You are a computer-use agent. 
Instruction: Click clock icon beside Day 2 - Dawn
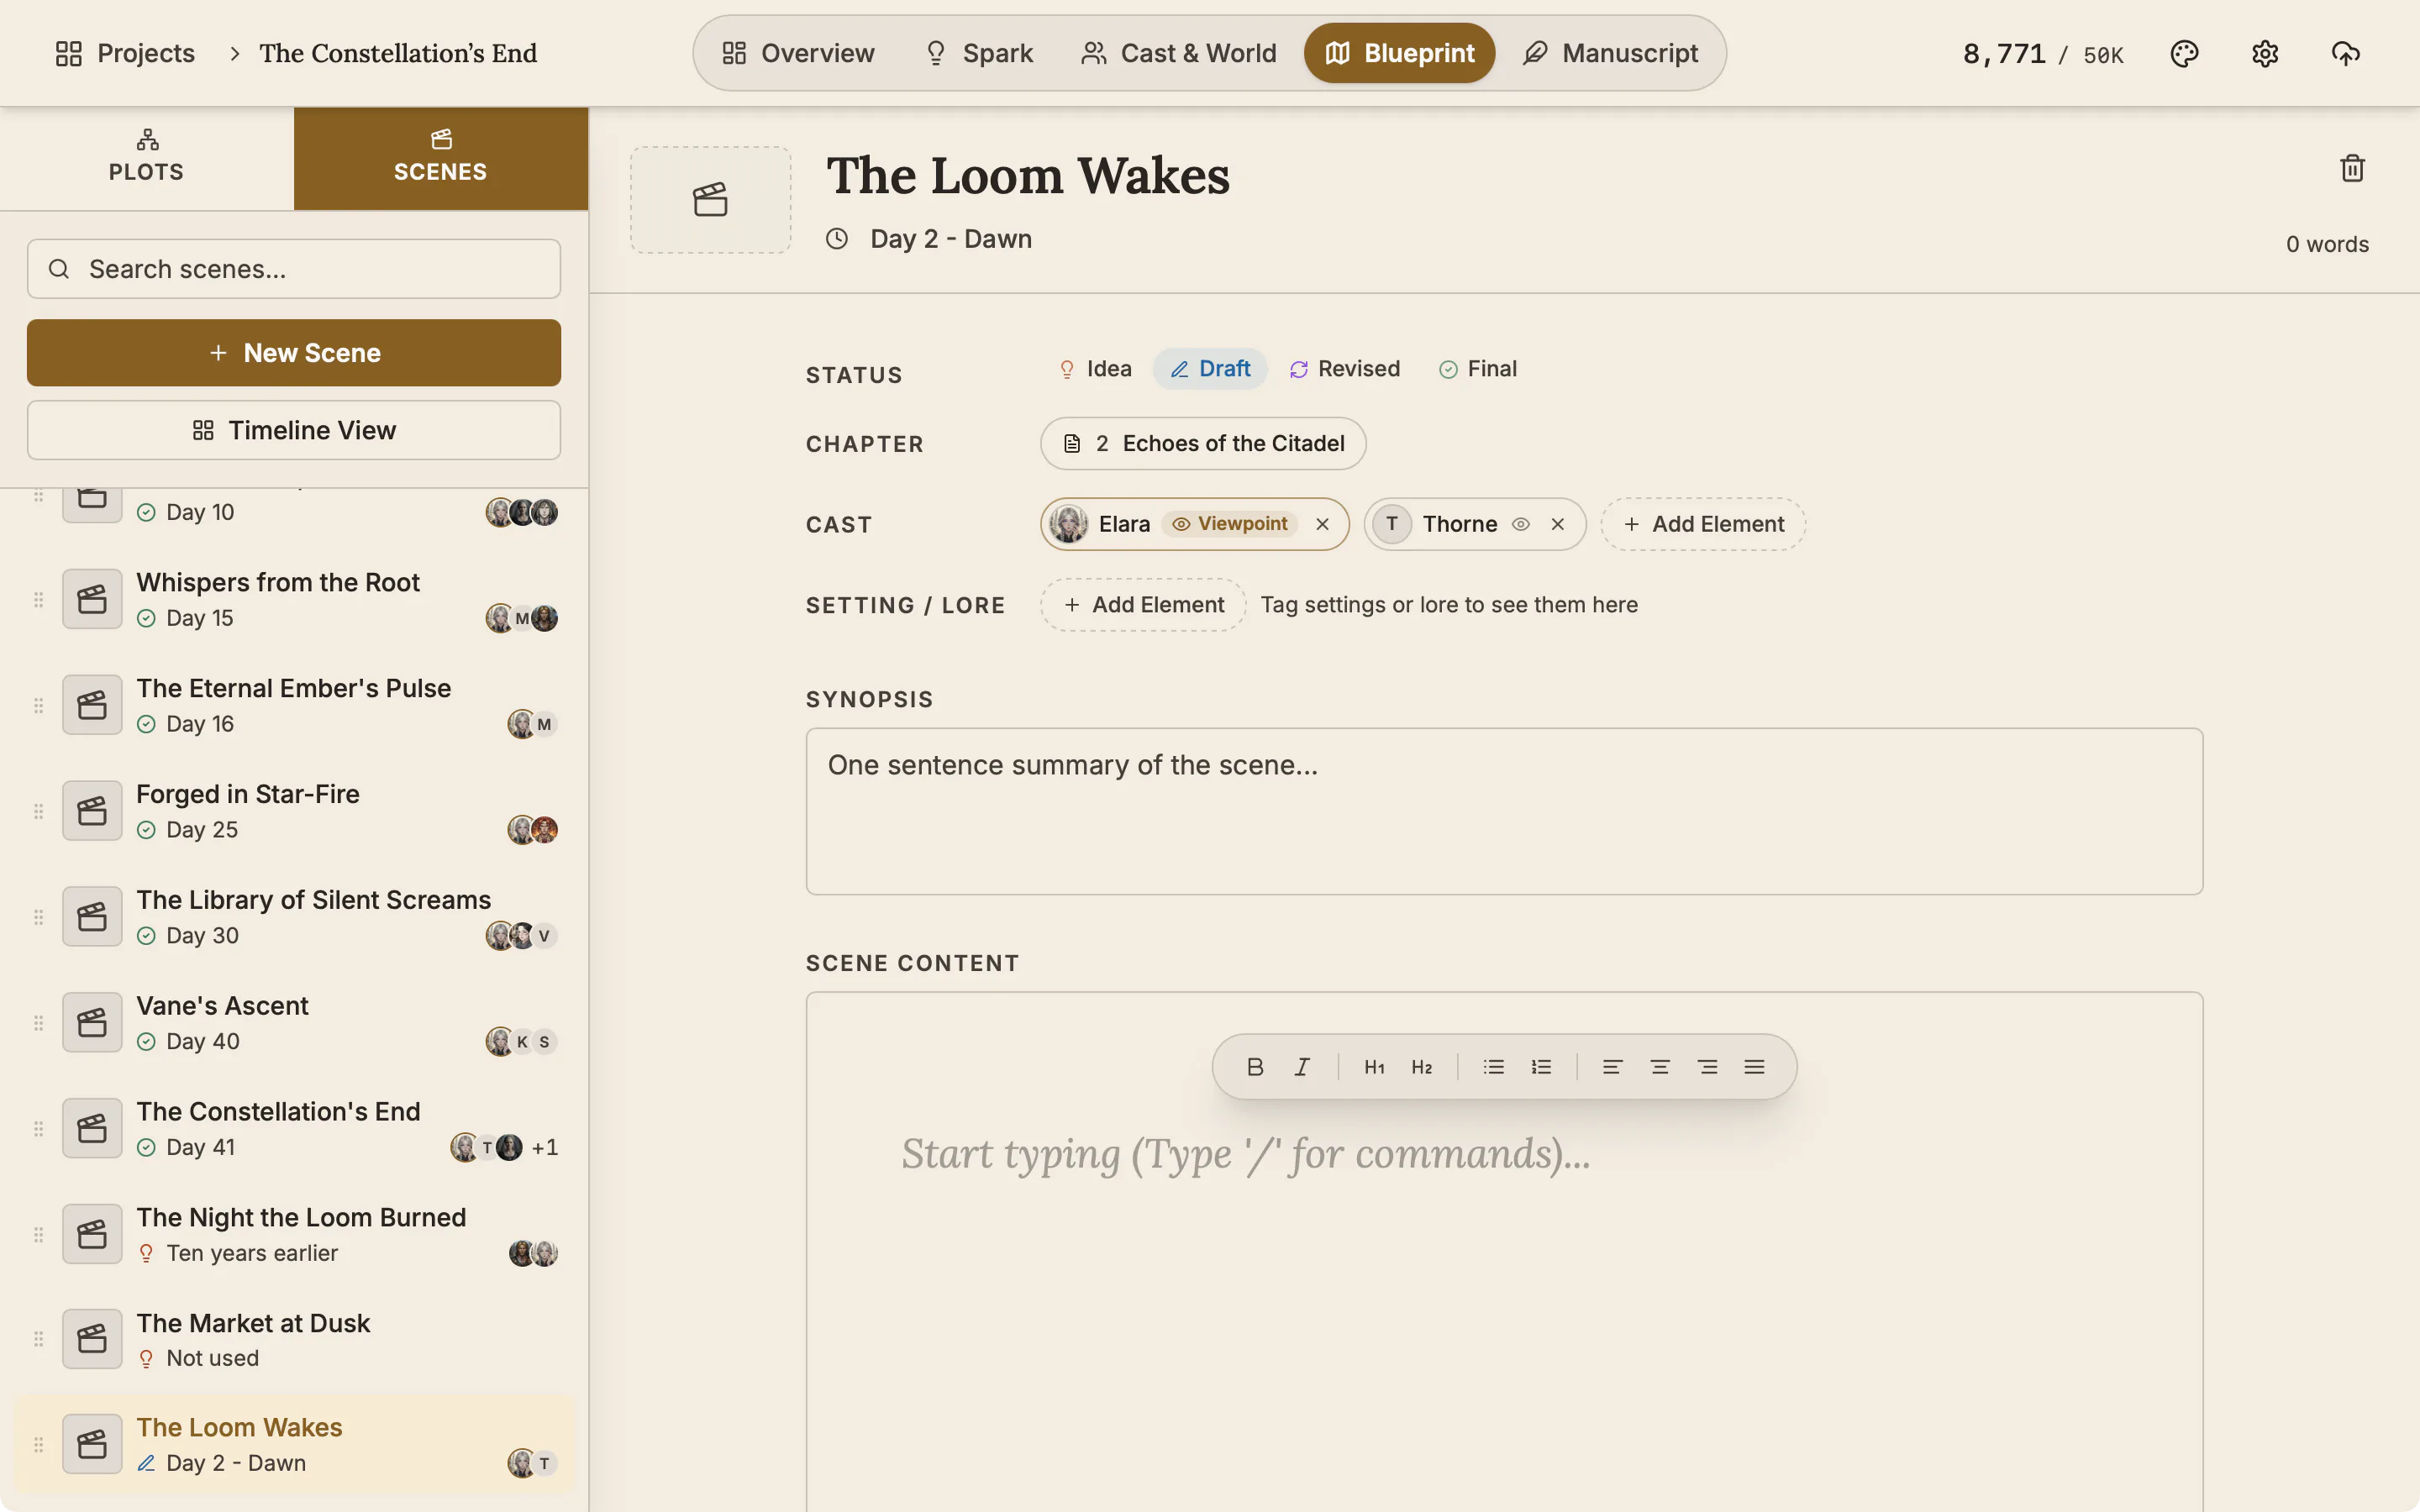tap(837, 239)
